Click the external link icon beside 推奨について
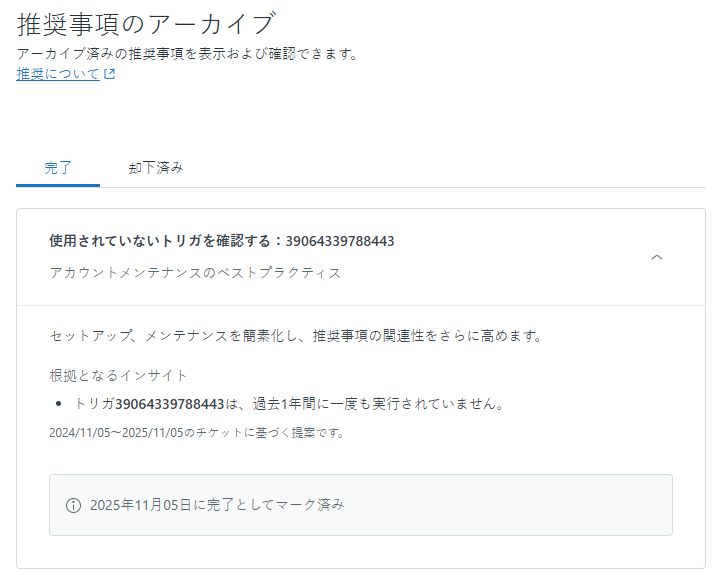This screenshot has width=713, height=579. tap(110, 74)
